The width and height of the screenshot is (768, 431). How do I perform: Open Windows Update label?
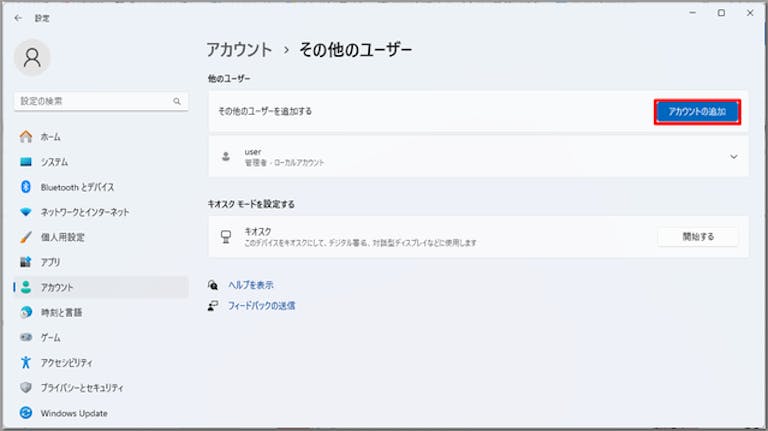74,413
